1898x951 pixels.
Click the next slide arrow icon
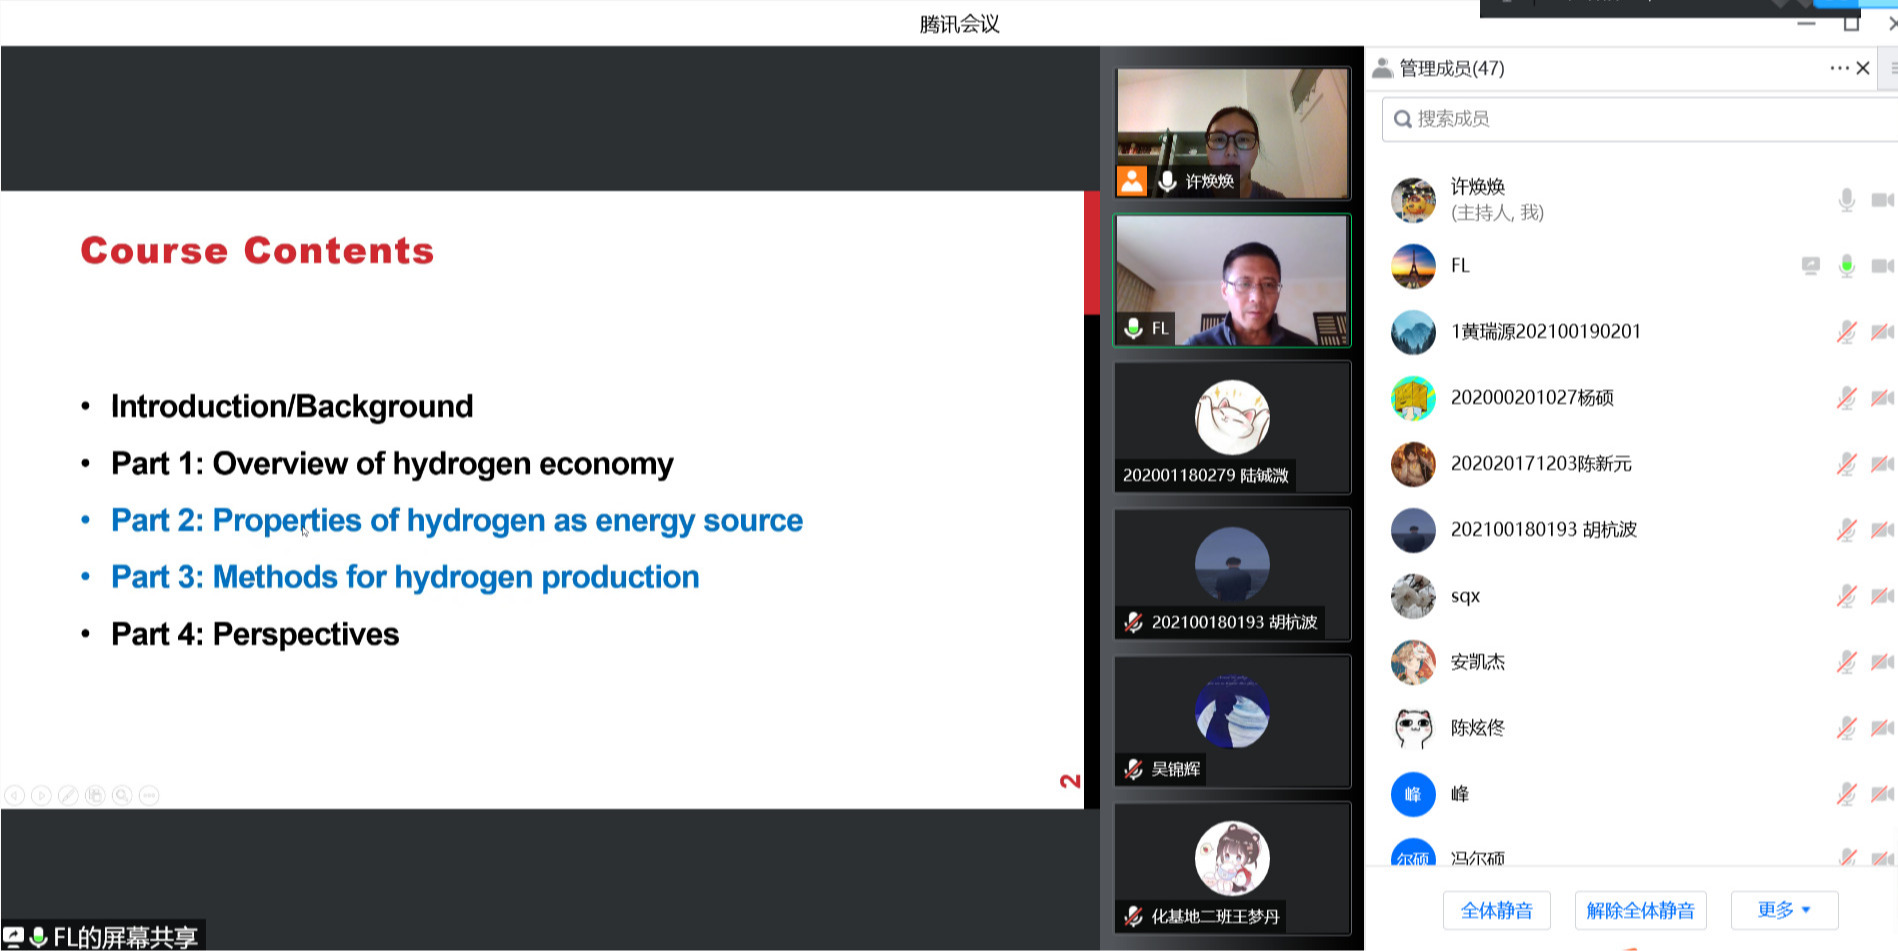(x=41, y=796)
